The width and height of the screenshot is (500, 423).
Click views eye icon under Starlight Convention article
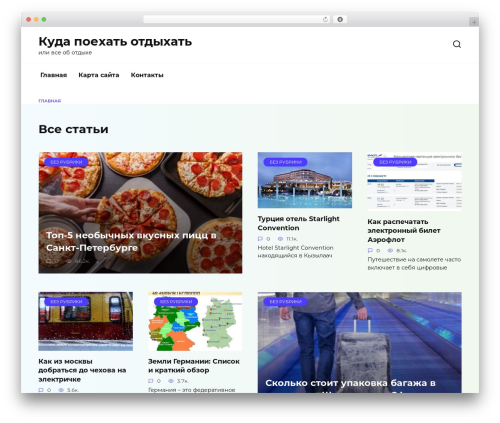click(280, 239)
